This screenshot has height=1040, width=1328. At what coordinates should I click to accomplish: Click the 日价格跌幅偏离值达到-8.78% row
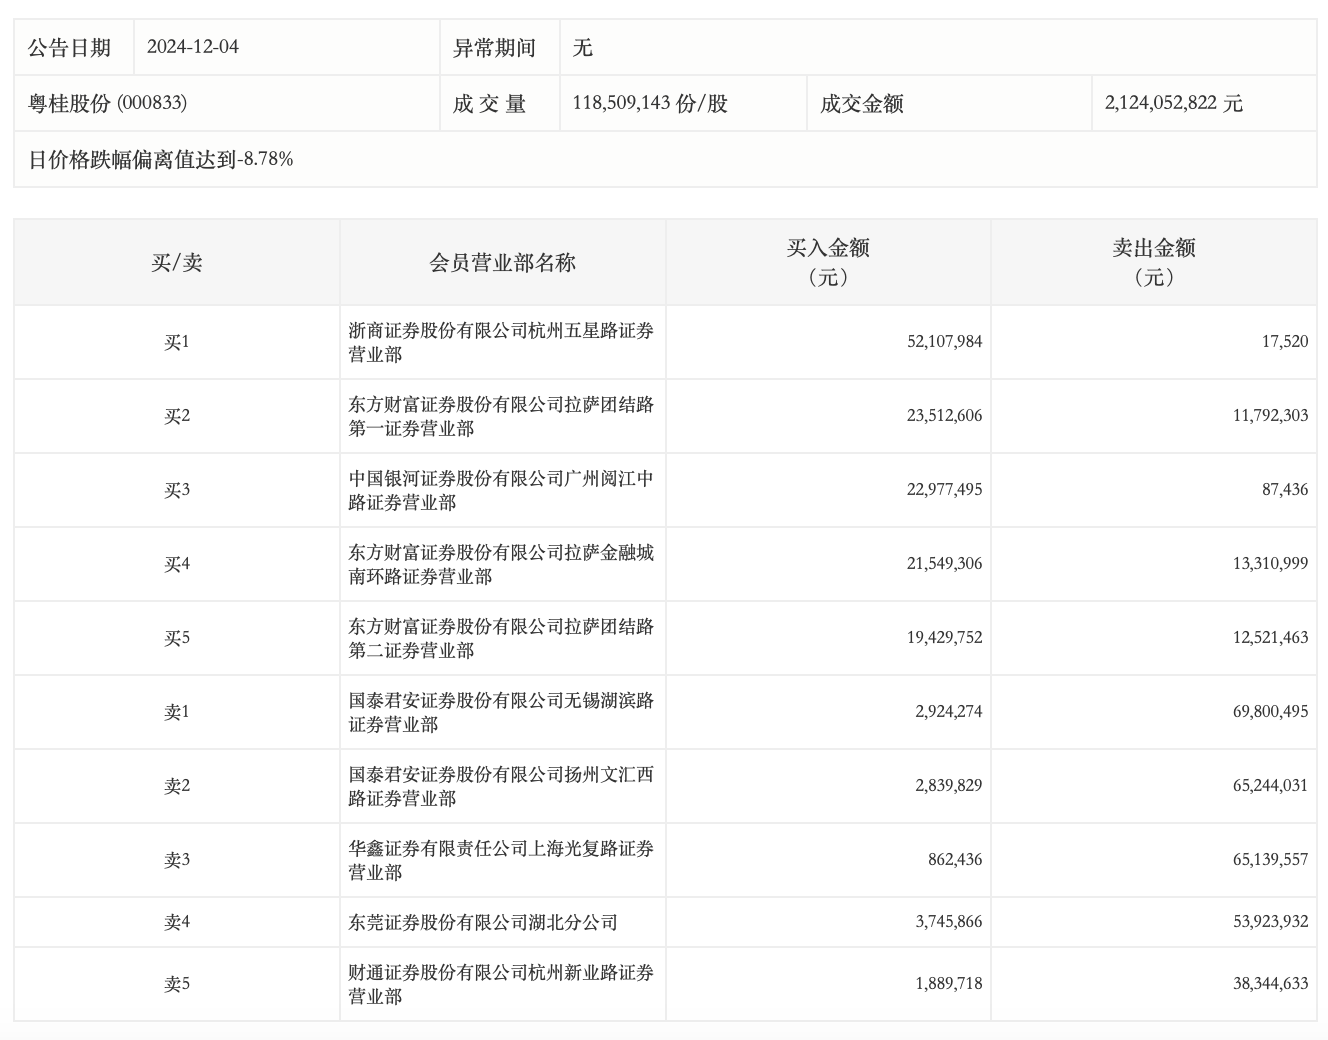click(161, 159)
